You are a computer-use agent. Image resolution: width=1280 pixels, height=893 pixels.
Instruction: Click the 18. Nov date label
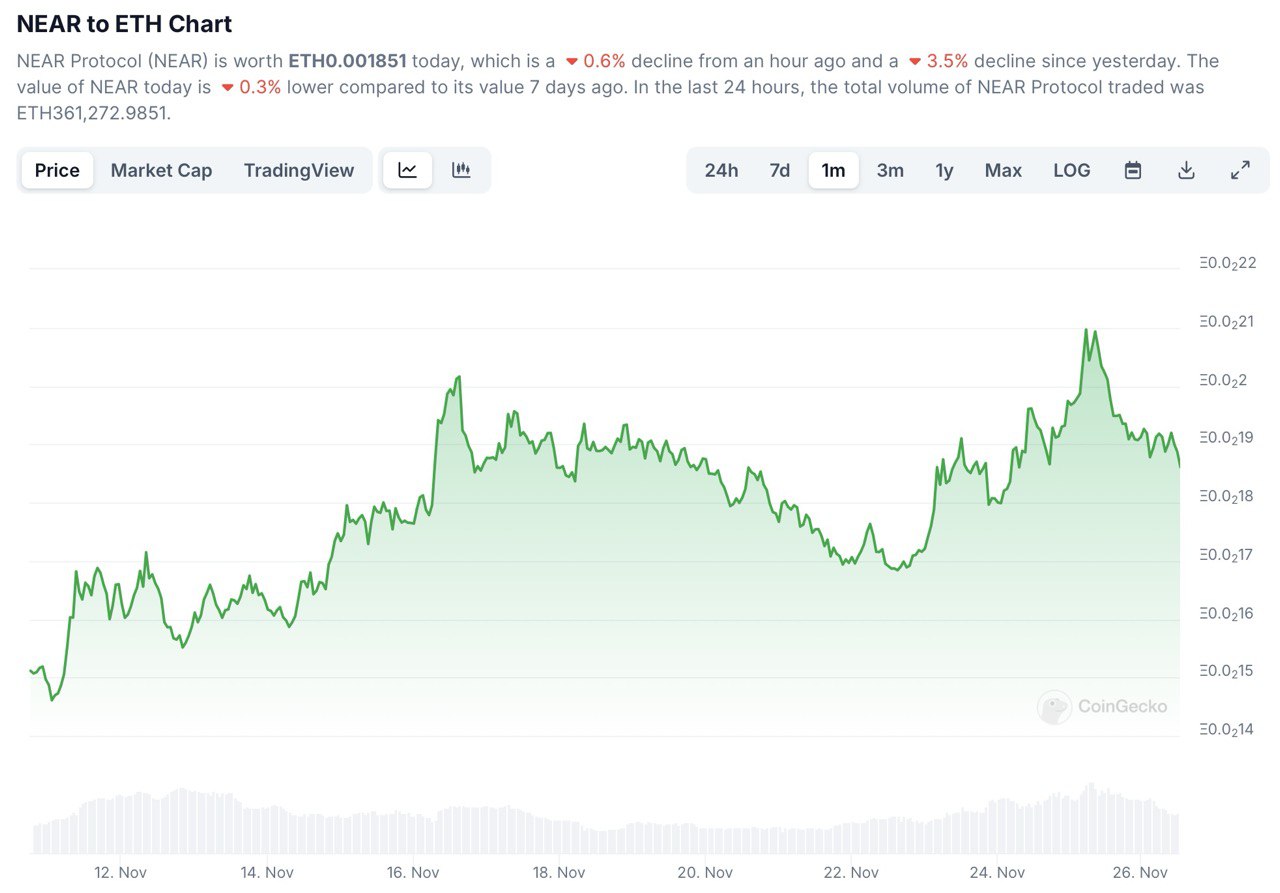[x=559, y=872]
